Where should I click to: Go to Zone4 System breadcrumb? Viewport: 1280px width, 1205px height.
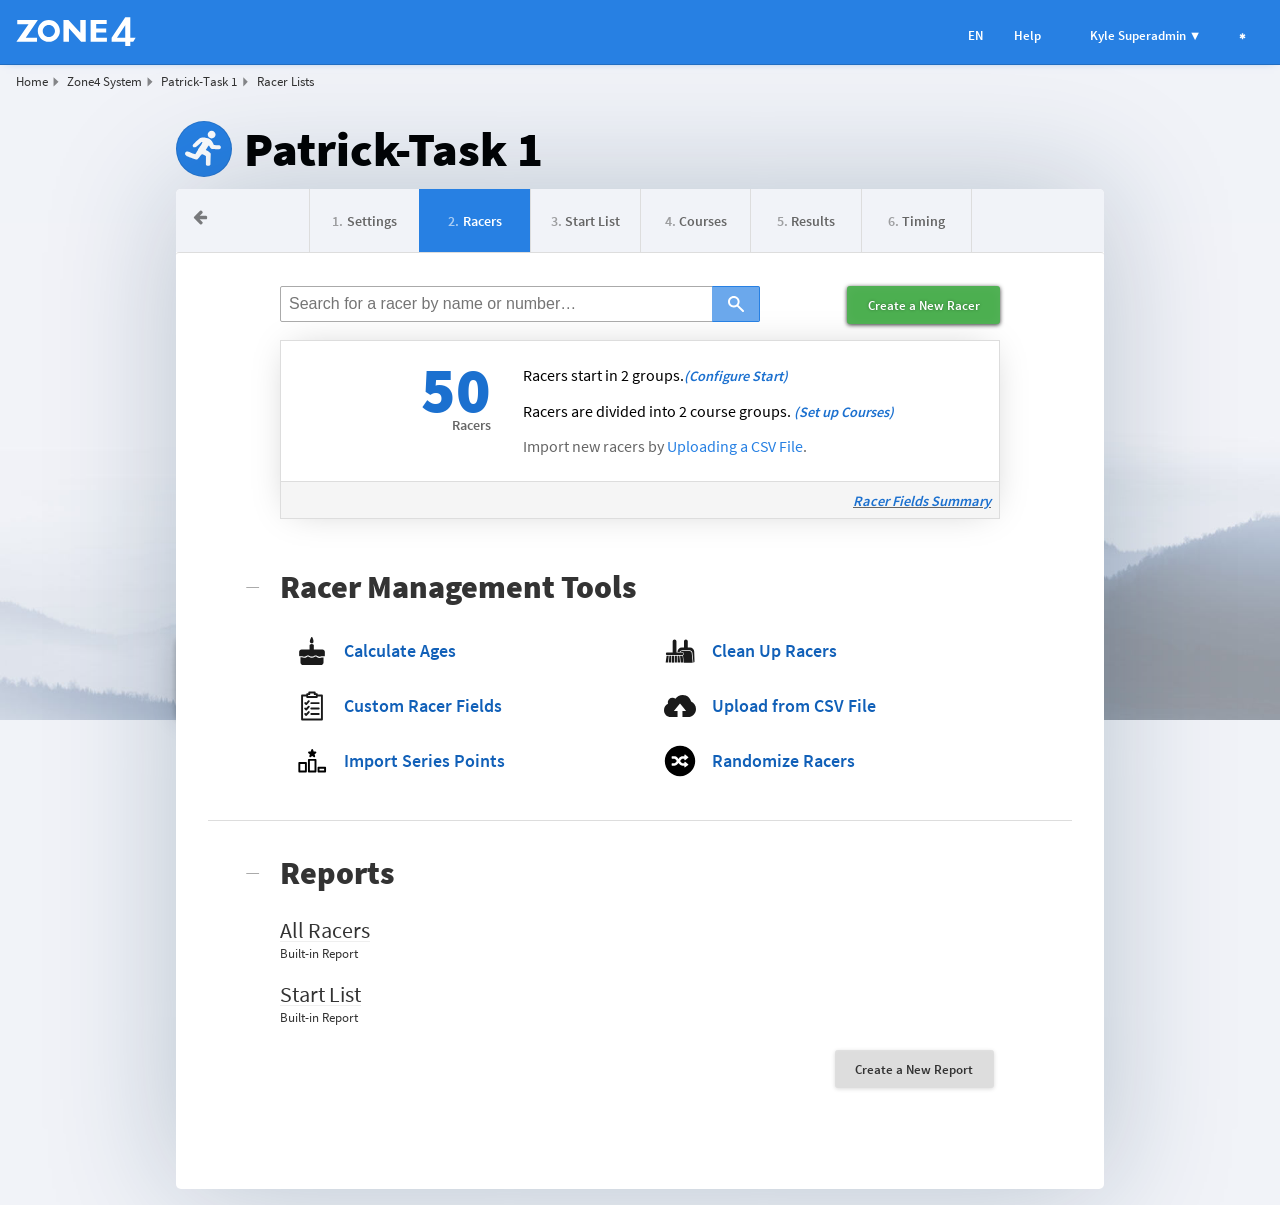coord(104,82)
